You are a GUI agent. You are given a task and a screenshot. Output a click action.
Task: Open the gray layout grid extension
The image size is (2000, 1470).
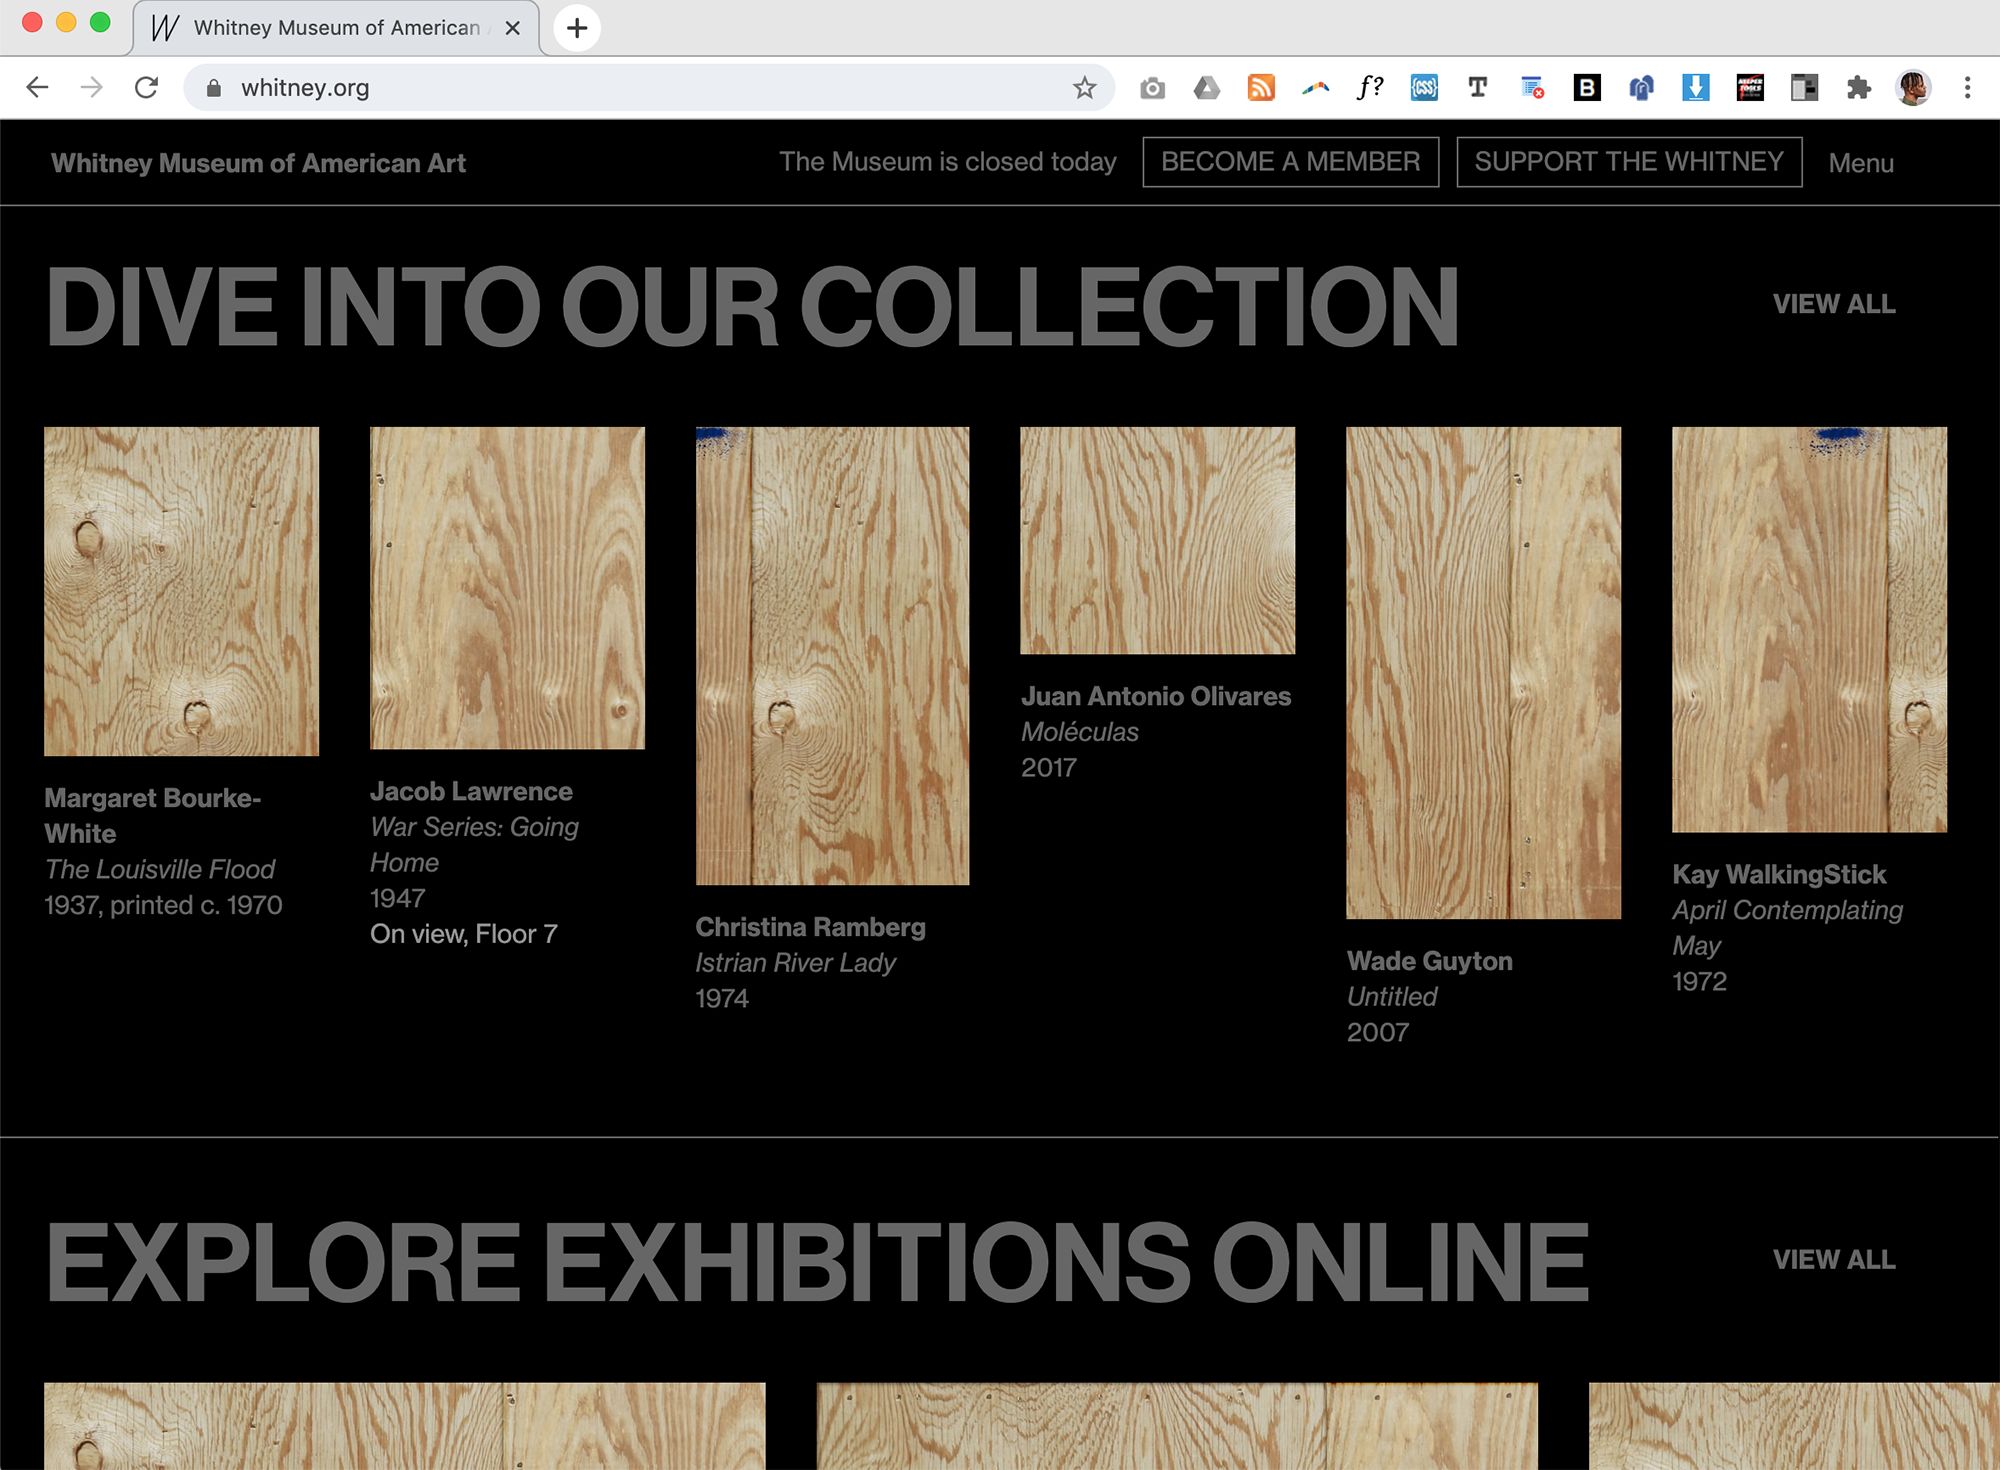pos(1804,88)
